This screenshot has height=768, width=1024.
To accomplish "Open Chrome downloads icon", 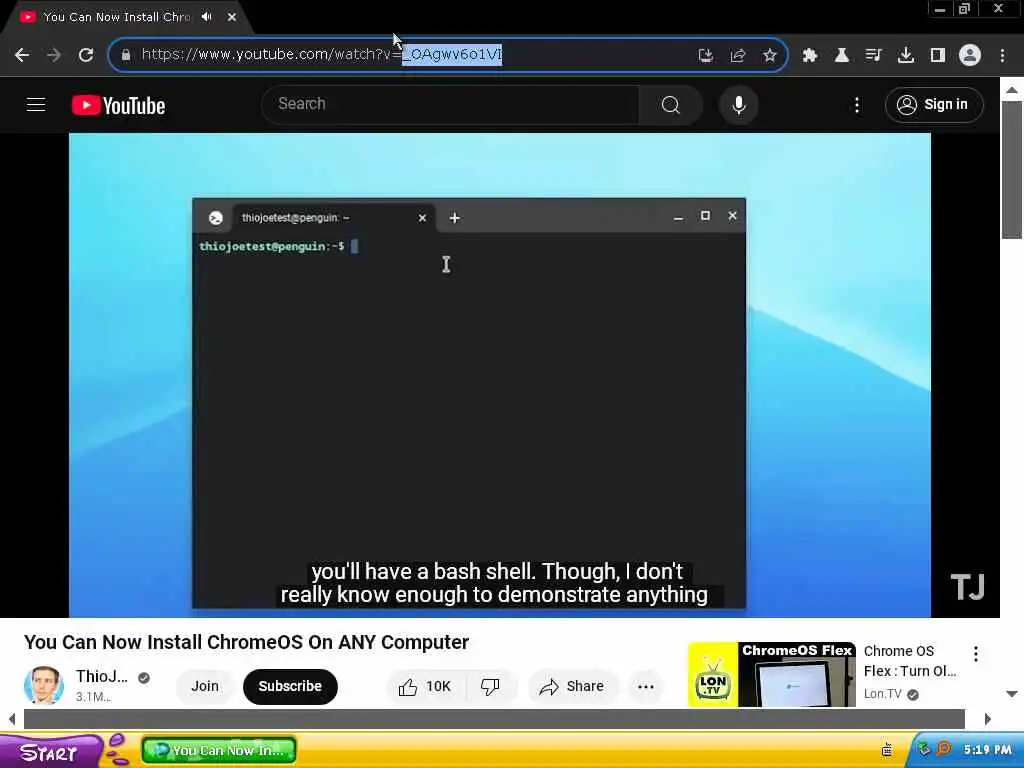I will click(x=906, y=55).
